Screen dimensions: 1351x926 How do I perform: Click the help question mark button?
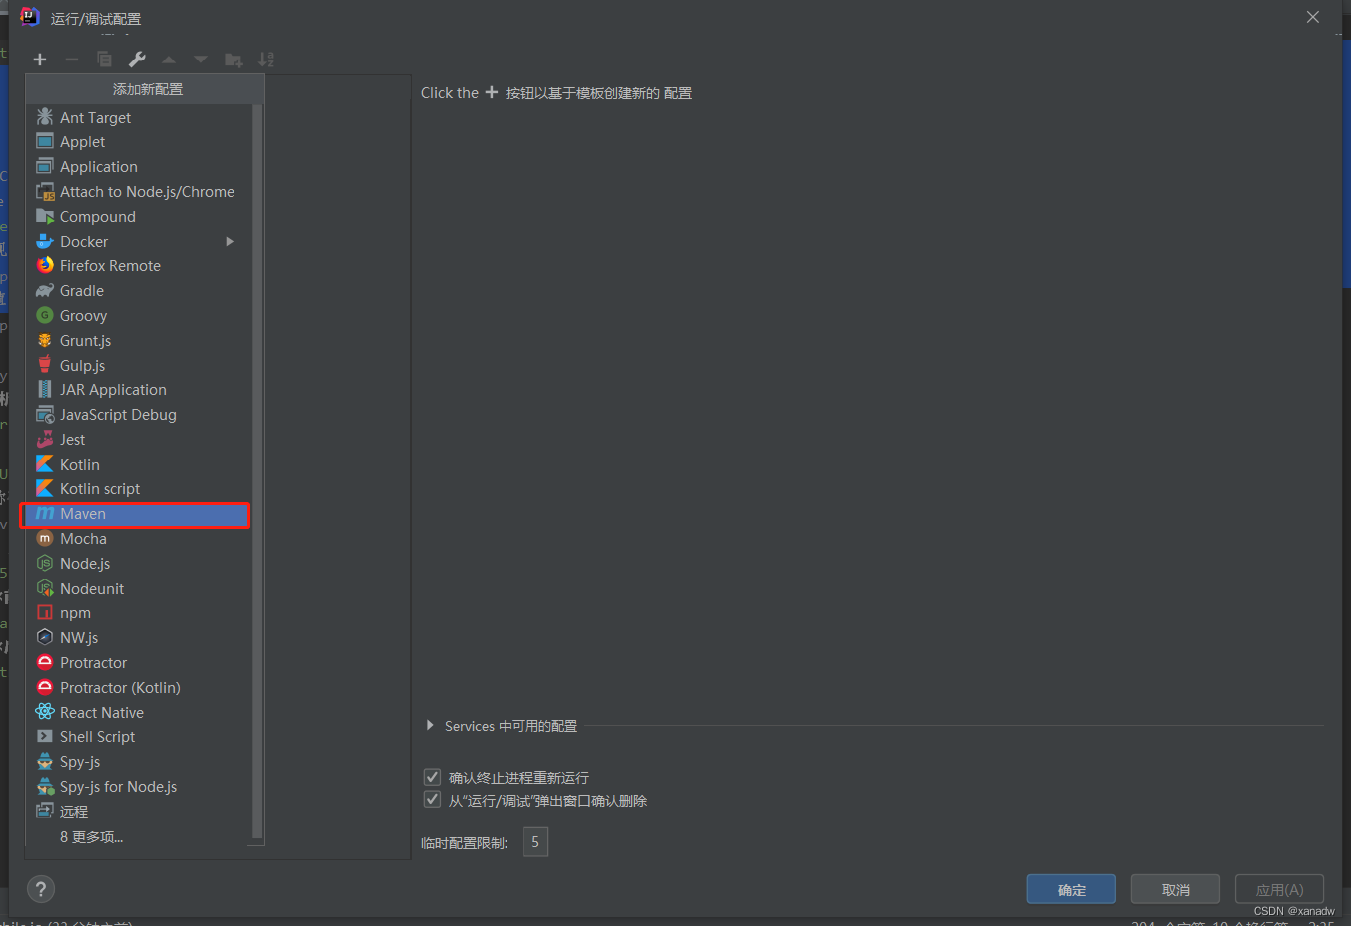tap(41, 889)
